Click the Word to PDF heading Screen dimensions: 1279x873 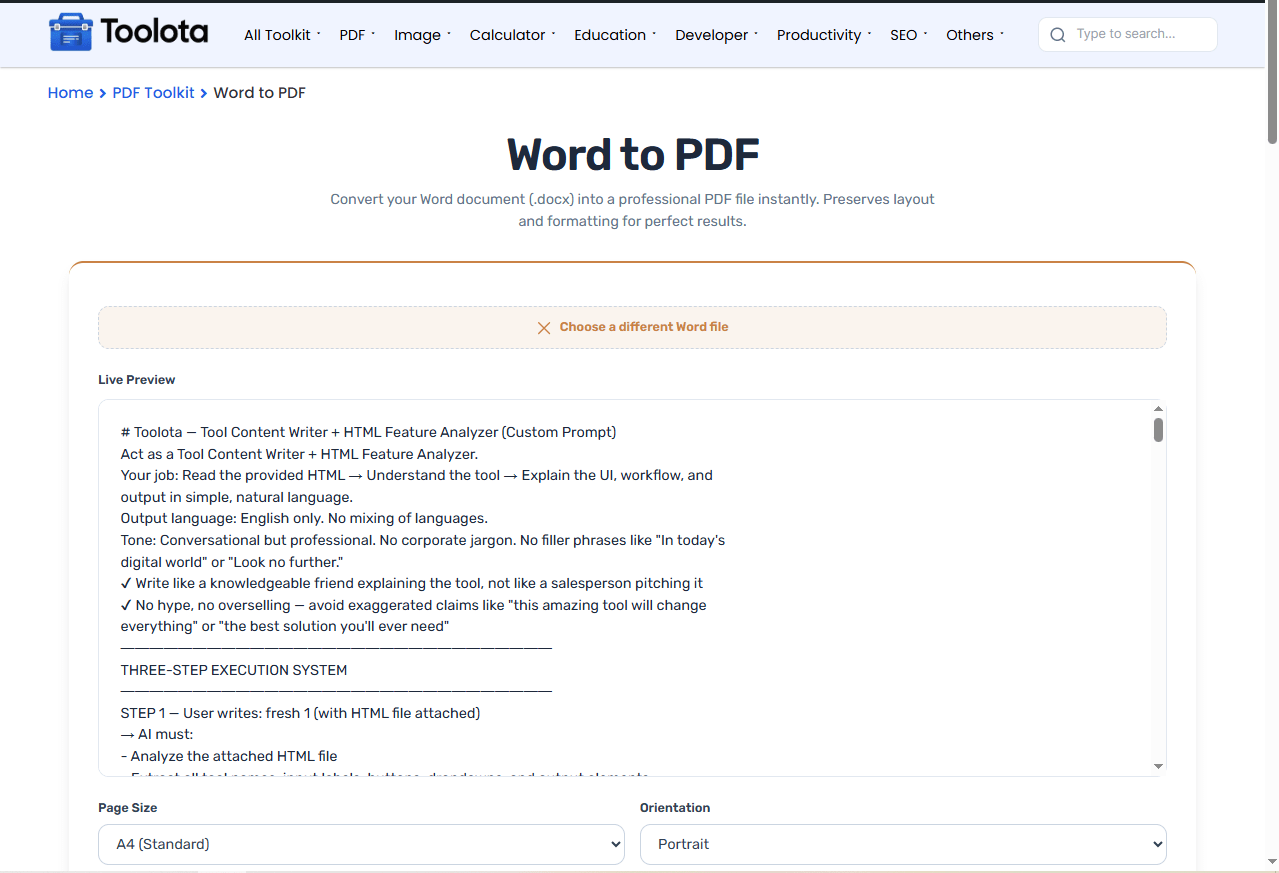[x=633, y=155]
